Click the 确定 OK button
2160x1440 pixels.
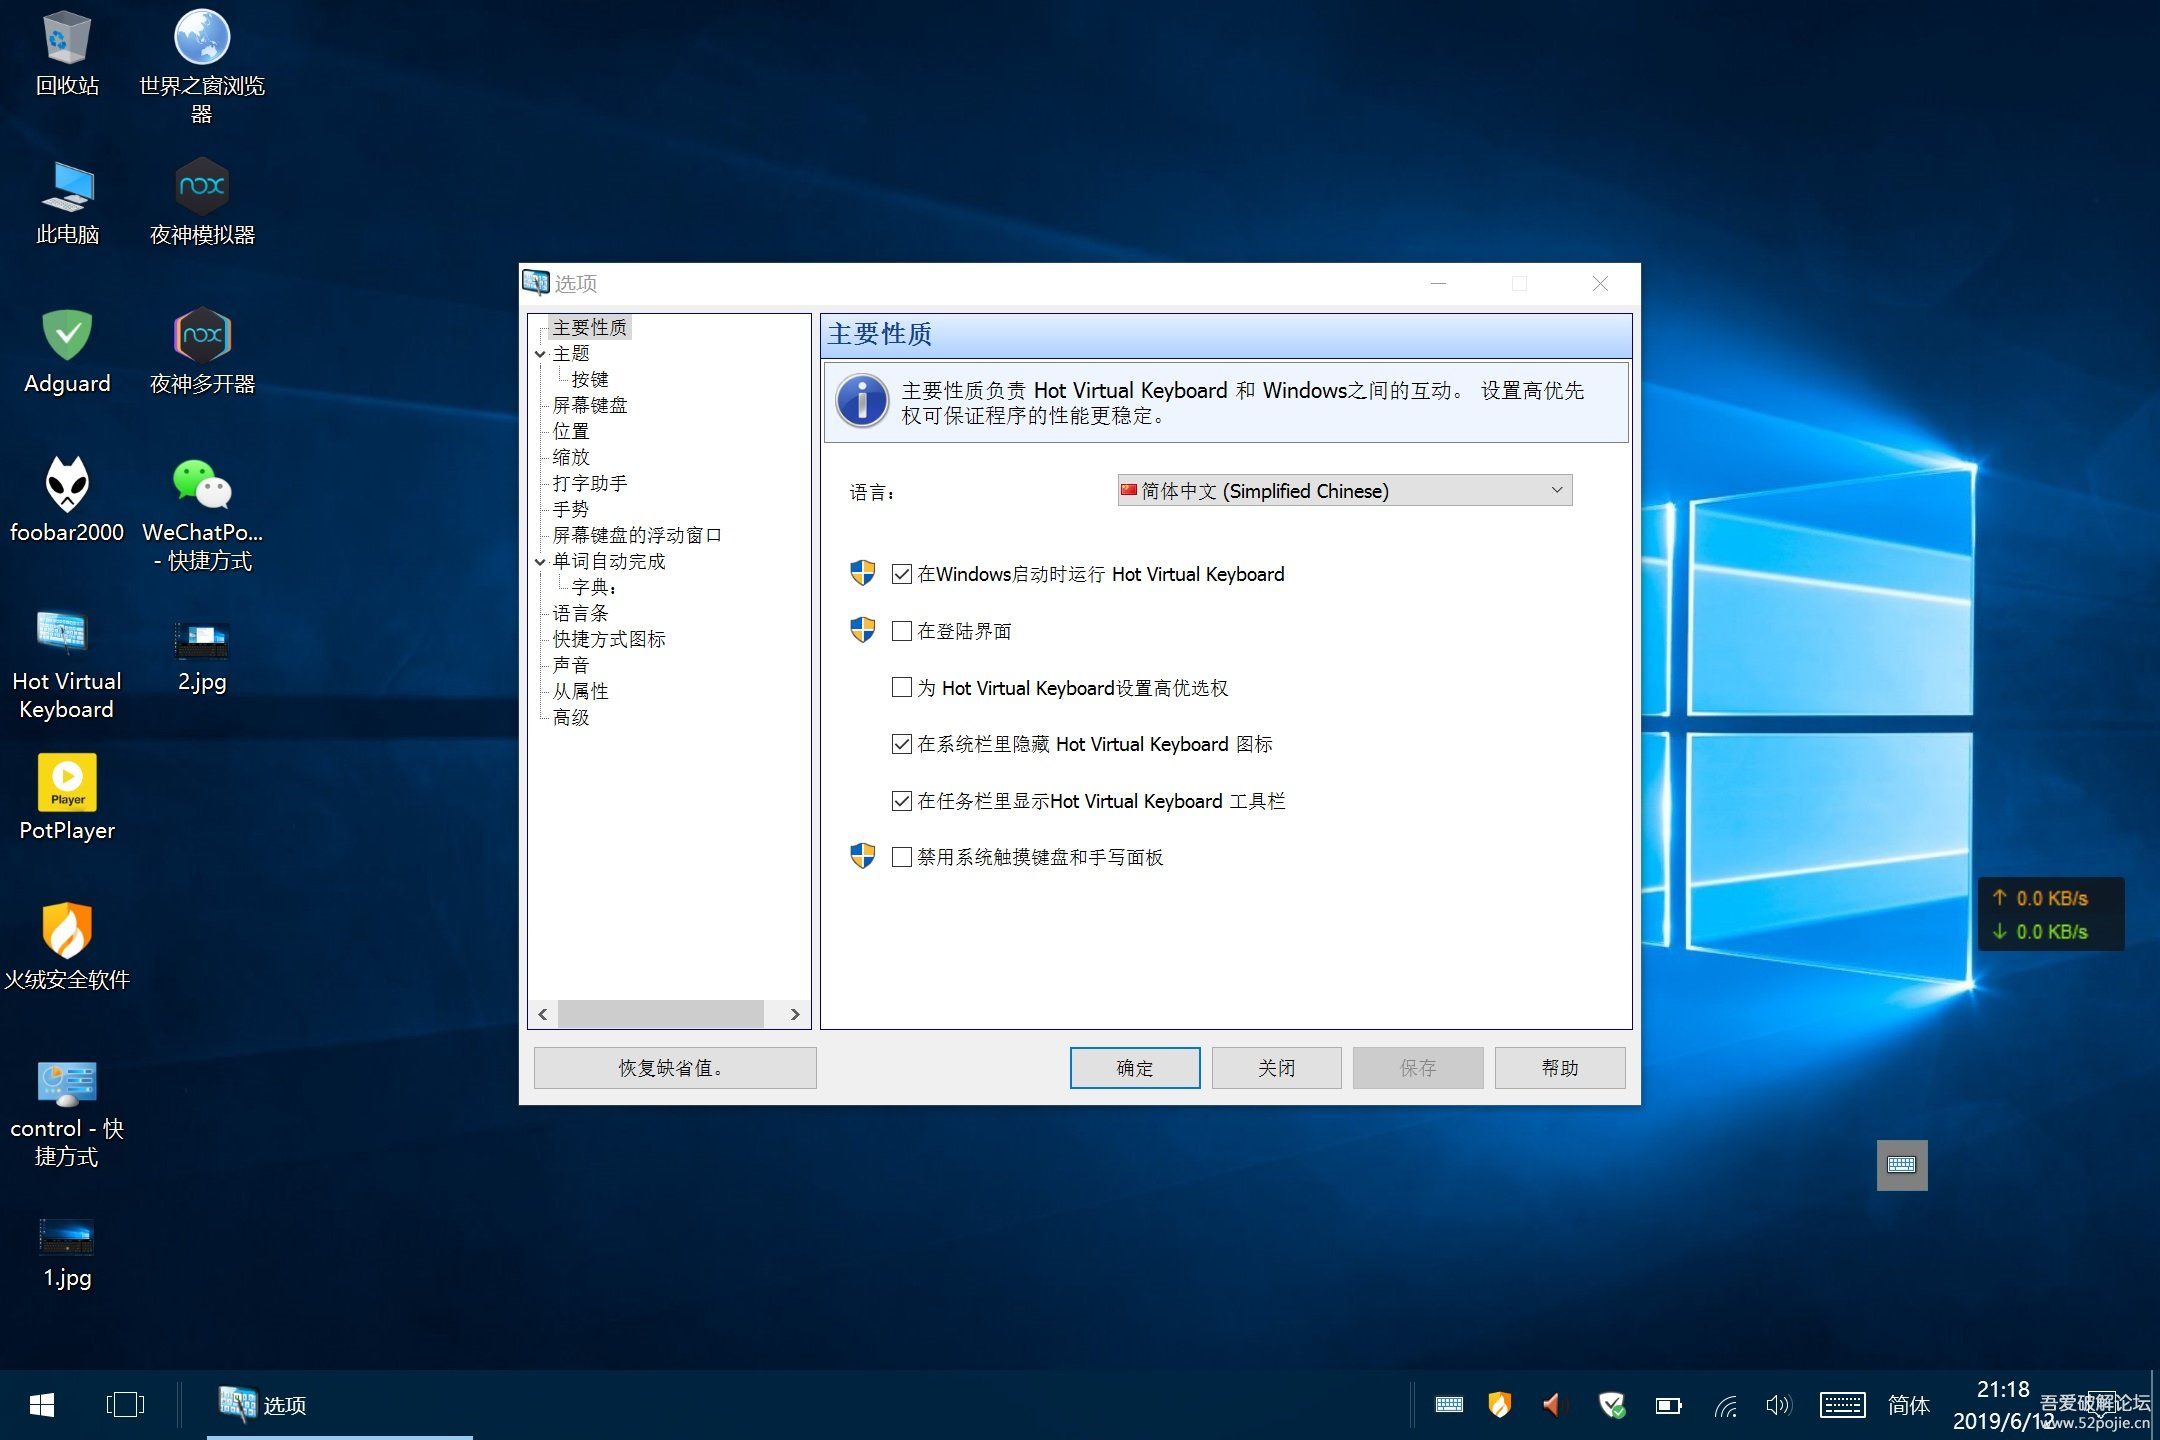point(1135,1068)
